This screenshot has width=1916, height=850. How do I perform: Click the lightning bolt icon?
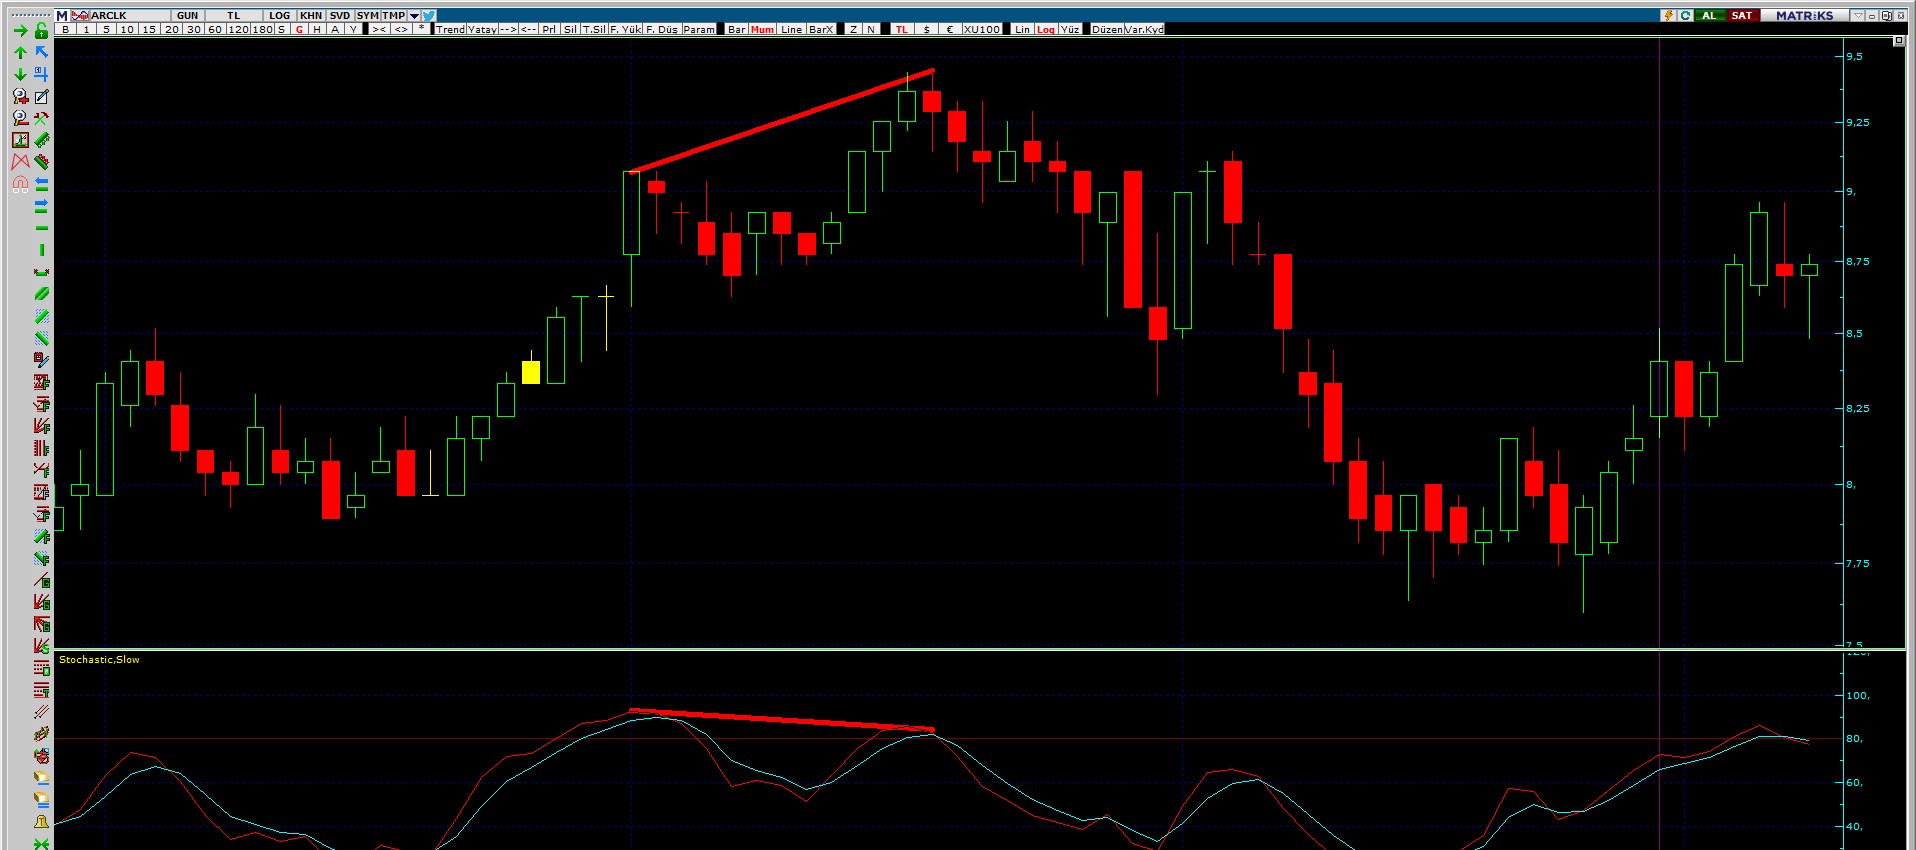(1667, 15)
